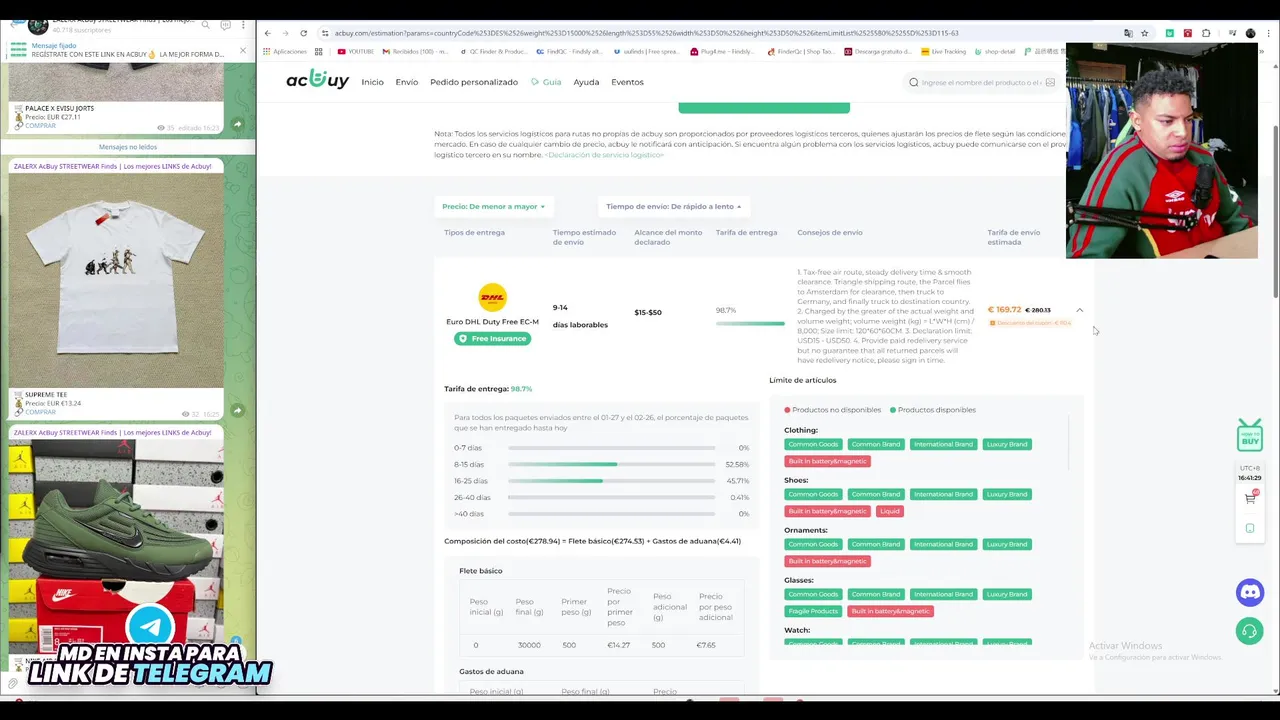Viewport: 1280px width, 720px height.
Task: Click the 16-25 días delivery progress bar
Action: coord(611,481)
